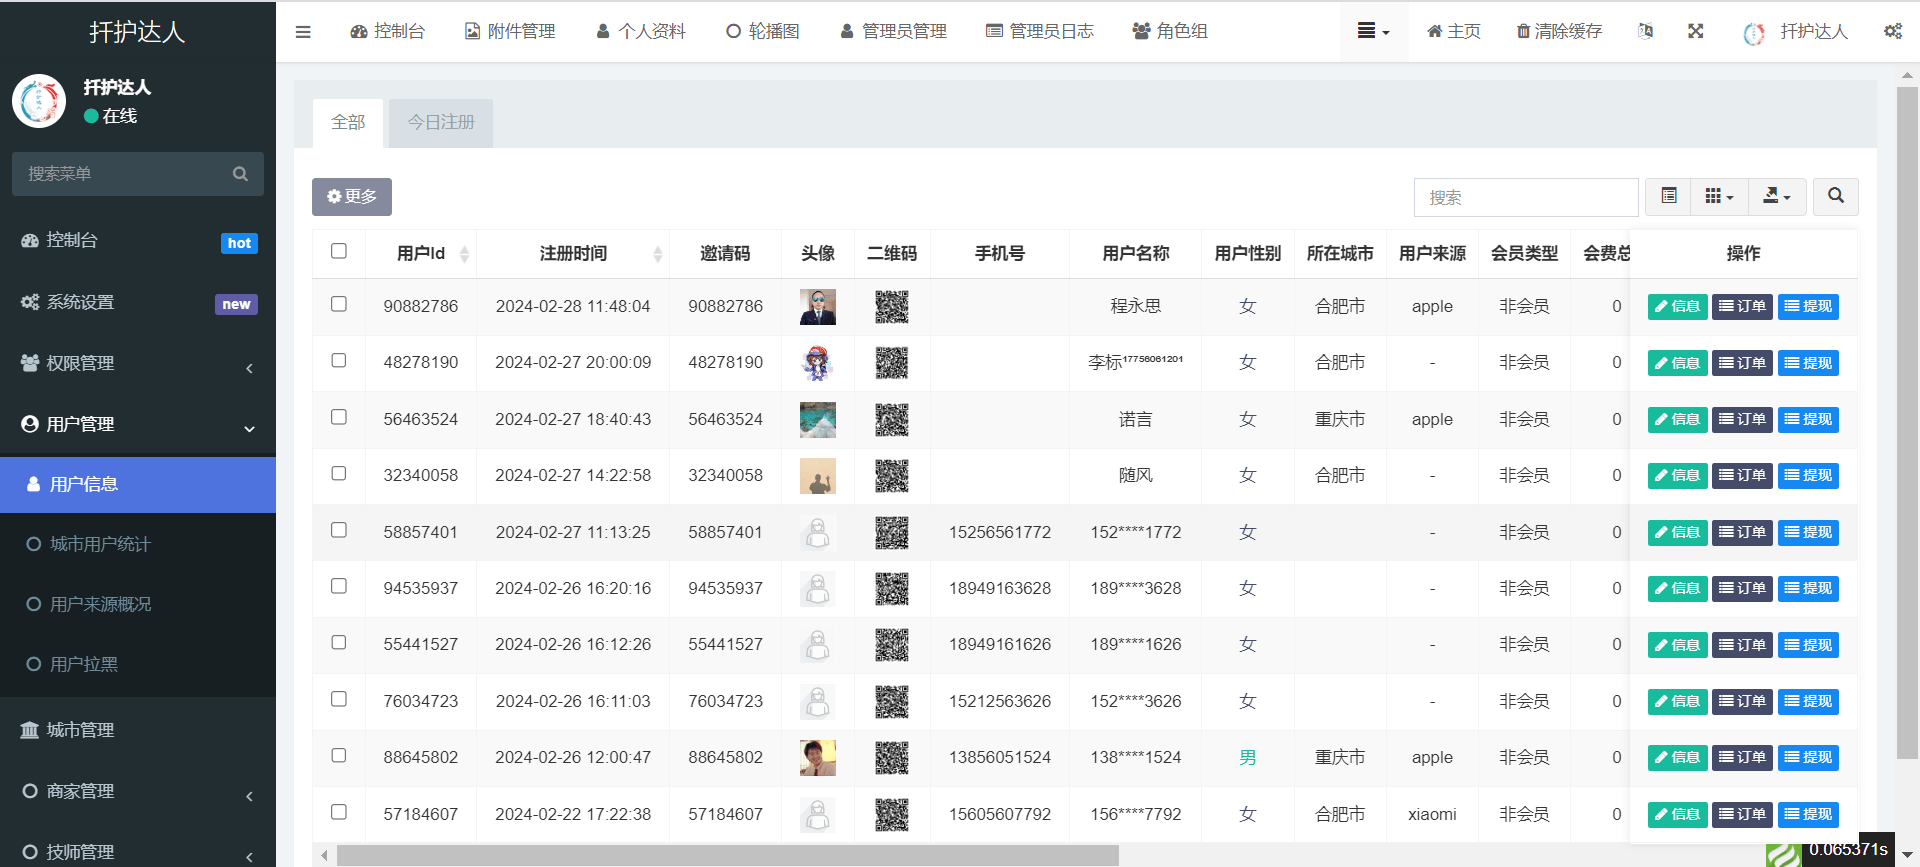Viewport: 1920px width, 867px height.
Task: Click 提现 button for user 56463524
Action: [x=1808, y=420]
